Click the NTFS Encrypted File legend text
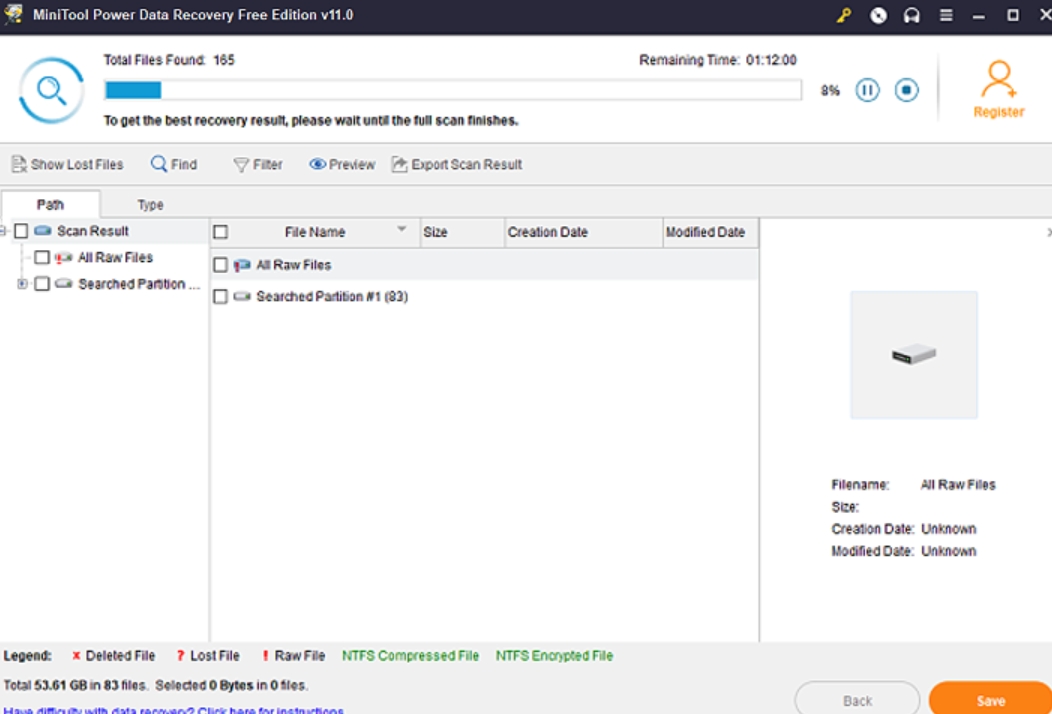This screenshot has height=714, width=1052. coord(554,656)
